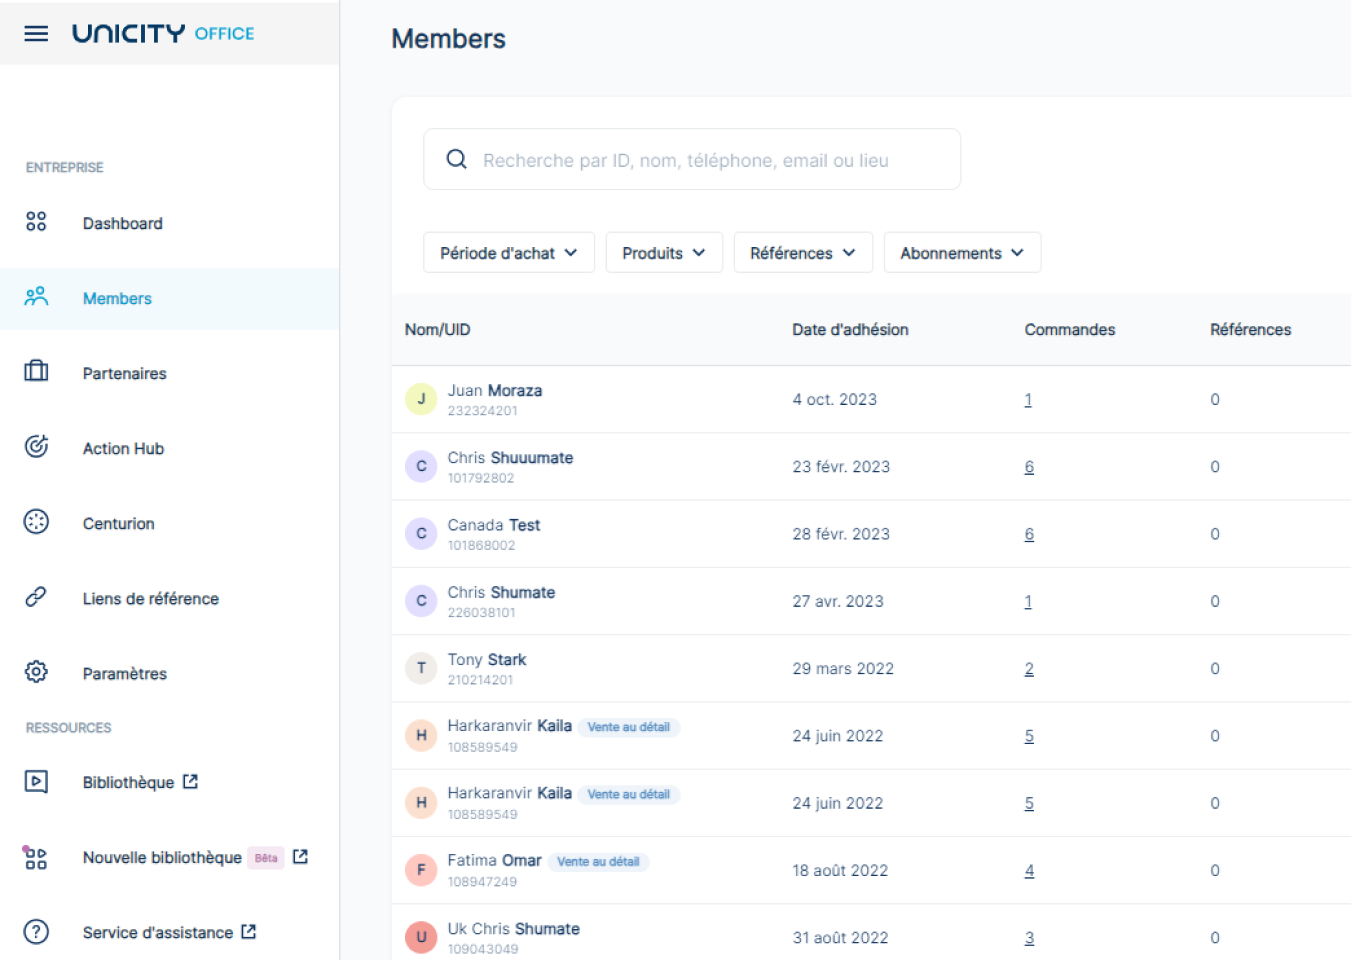The width and height of the screenshot is (1352, 960).
Task: Click the Bibliothèque play icon
Action: point(36,781)
